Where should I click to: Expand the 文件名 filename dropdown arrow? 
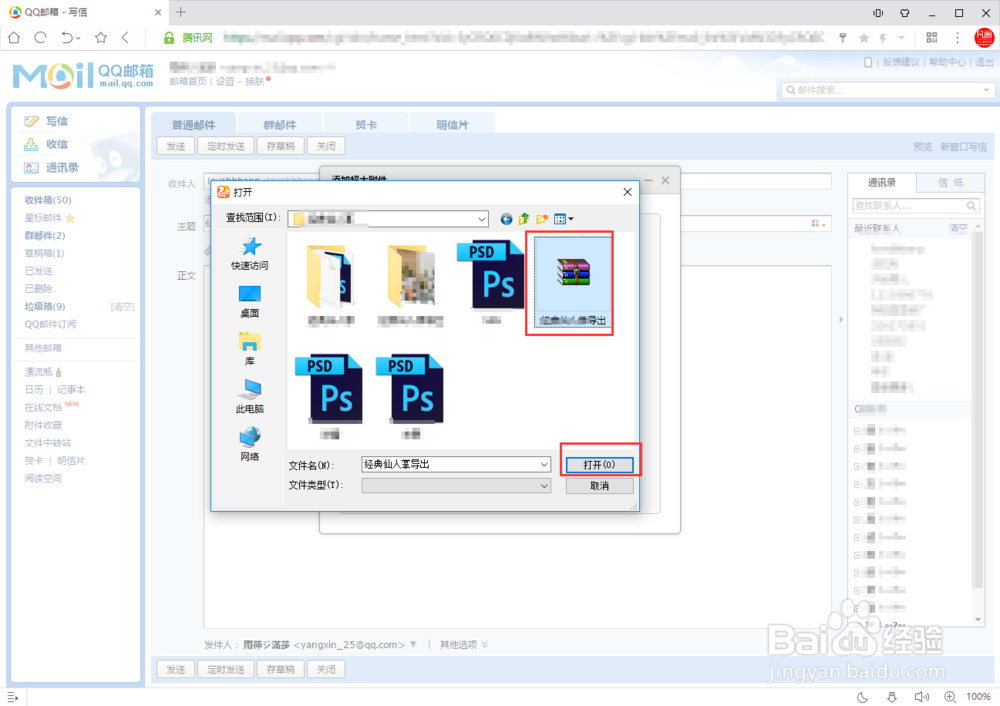click(x=544, y=465)
